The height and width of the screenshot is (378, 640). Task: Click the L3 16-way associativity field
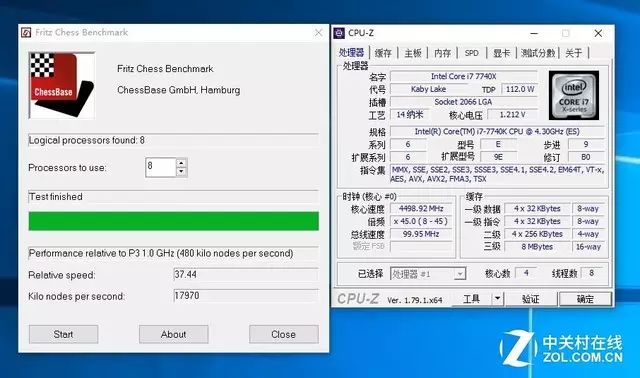coord(588,247)
